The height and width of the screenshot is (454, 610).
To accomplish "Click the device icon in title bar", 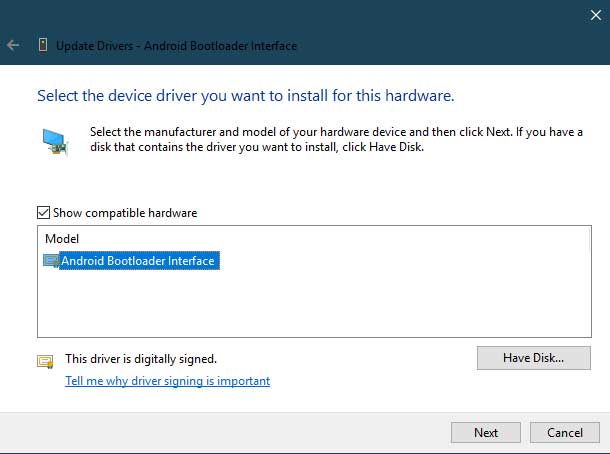I will click(x=43, y=45).
